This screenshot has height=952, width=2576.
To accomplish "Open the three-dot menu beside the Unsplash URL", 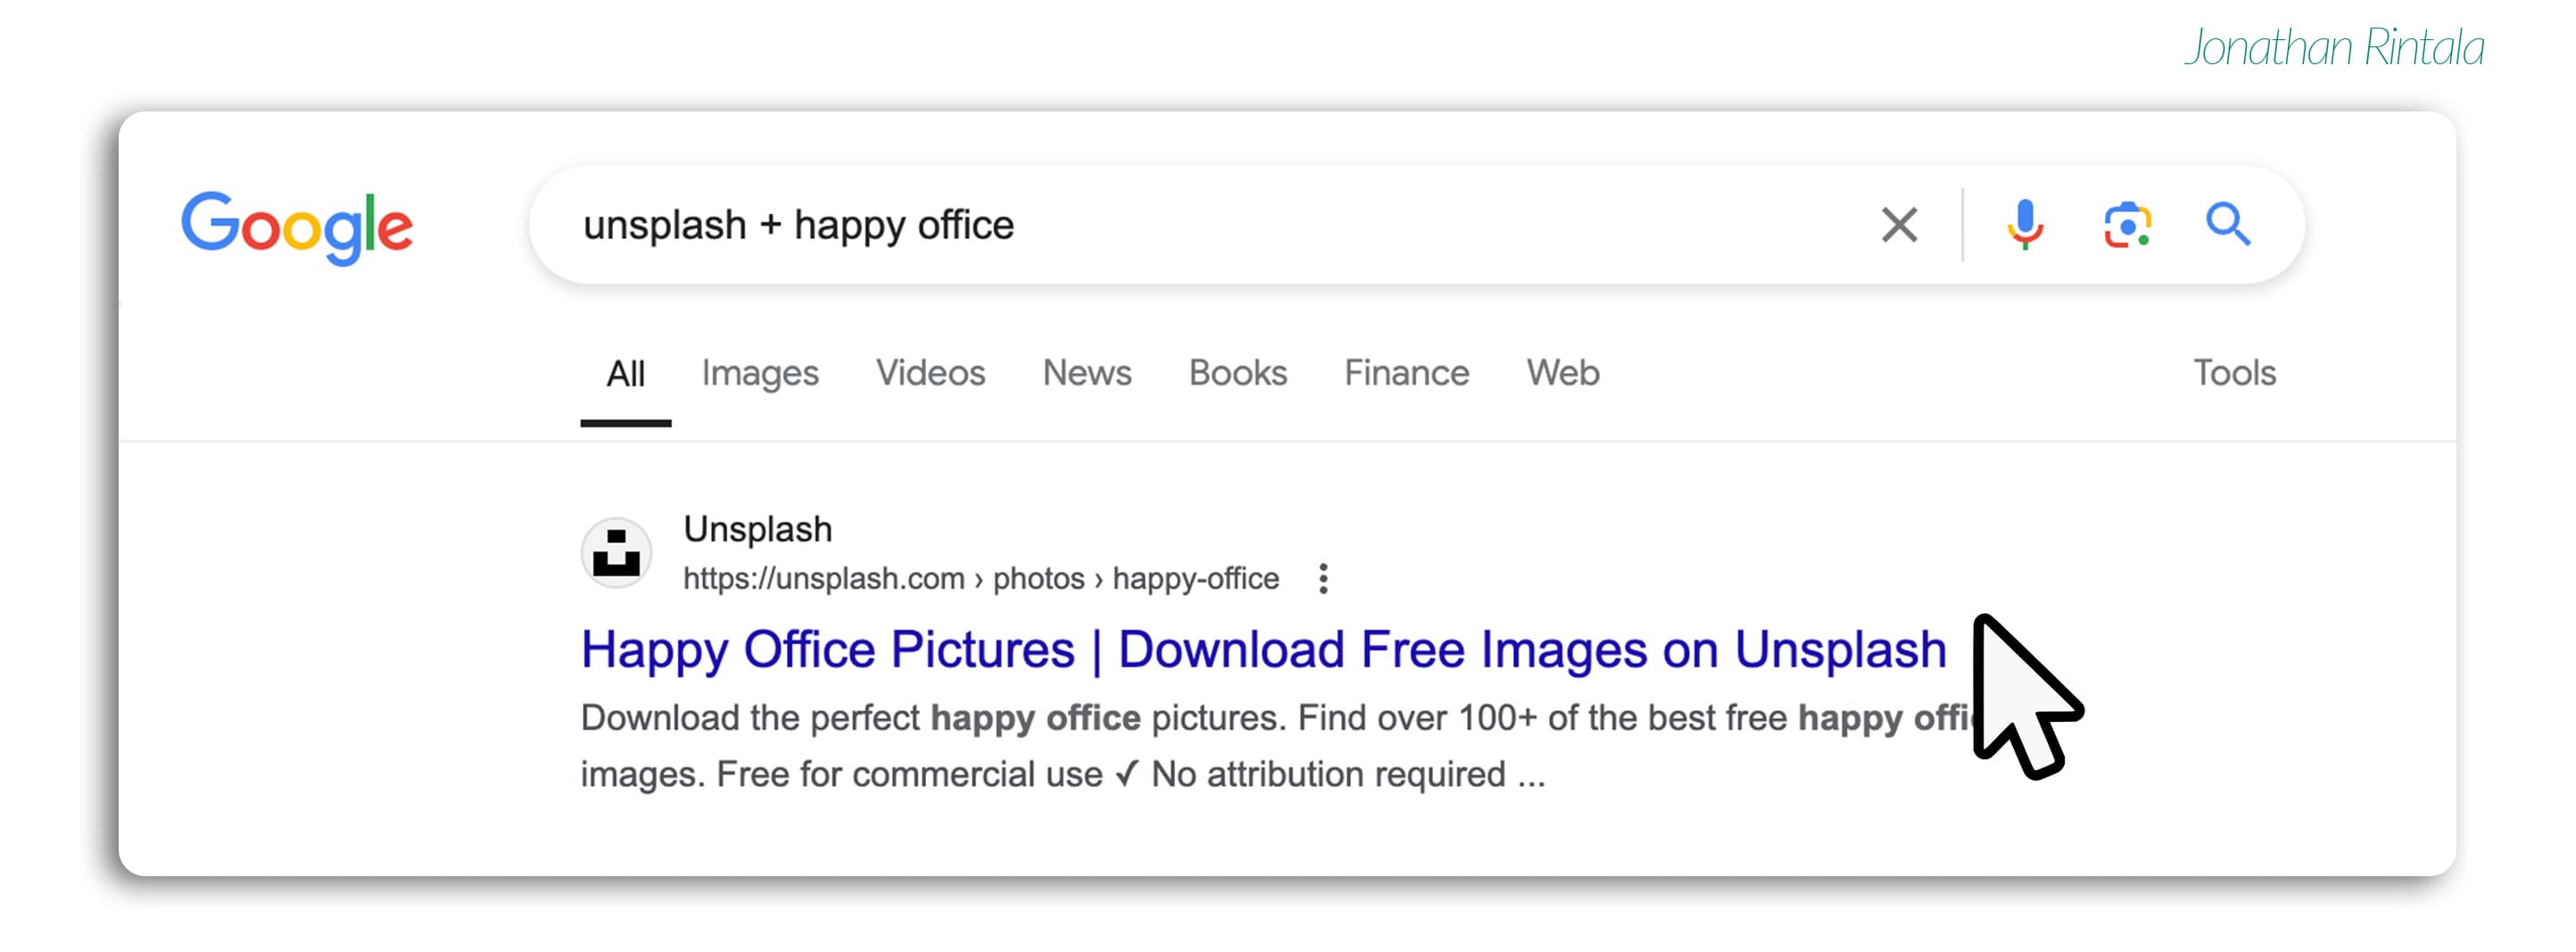I will [1322, 579].
